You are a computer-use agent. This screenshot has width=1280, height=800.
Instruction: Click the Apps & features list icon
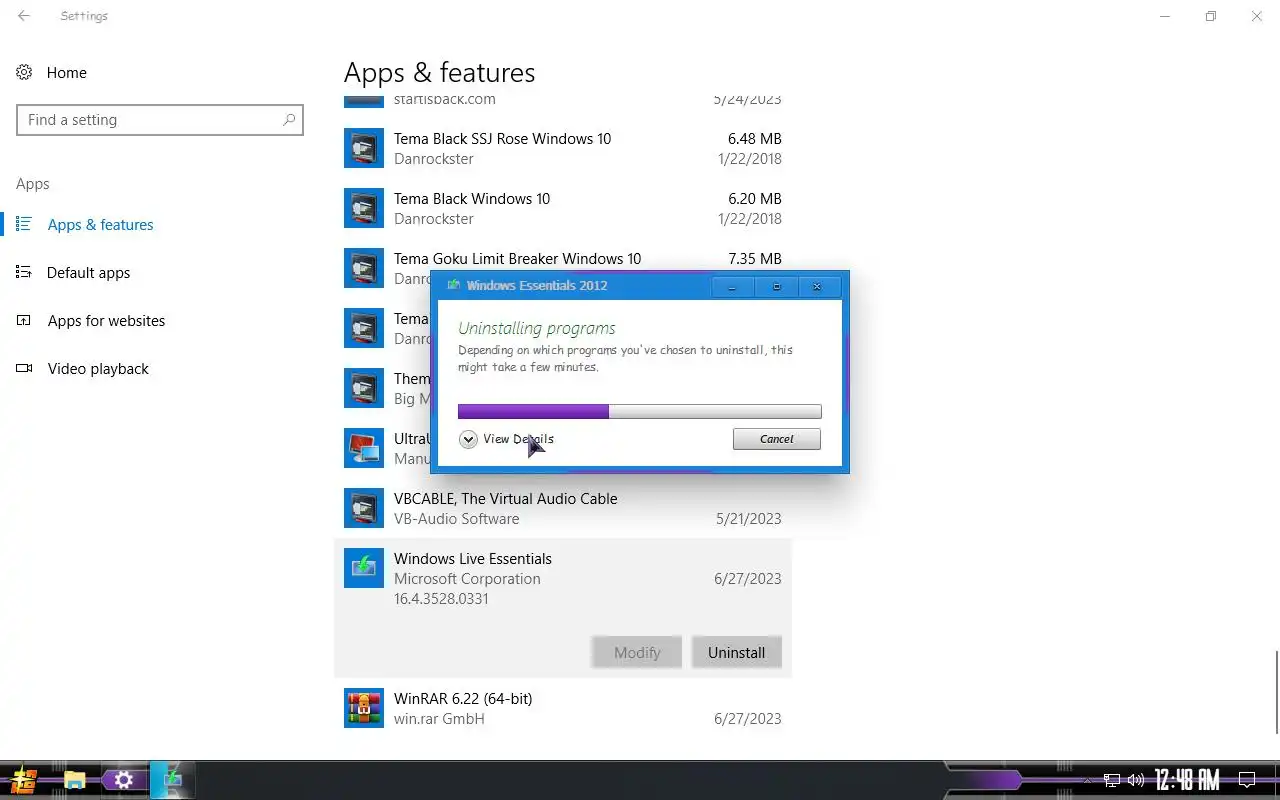(x=24, y=224)
